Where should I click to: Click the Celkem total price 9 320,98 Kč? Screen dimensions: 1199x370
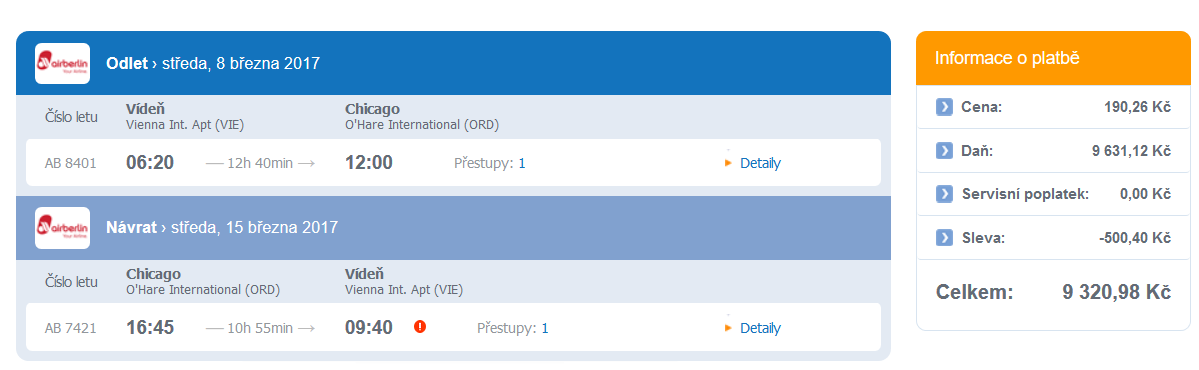click(x=1116, y=292)
